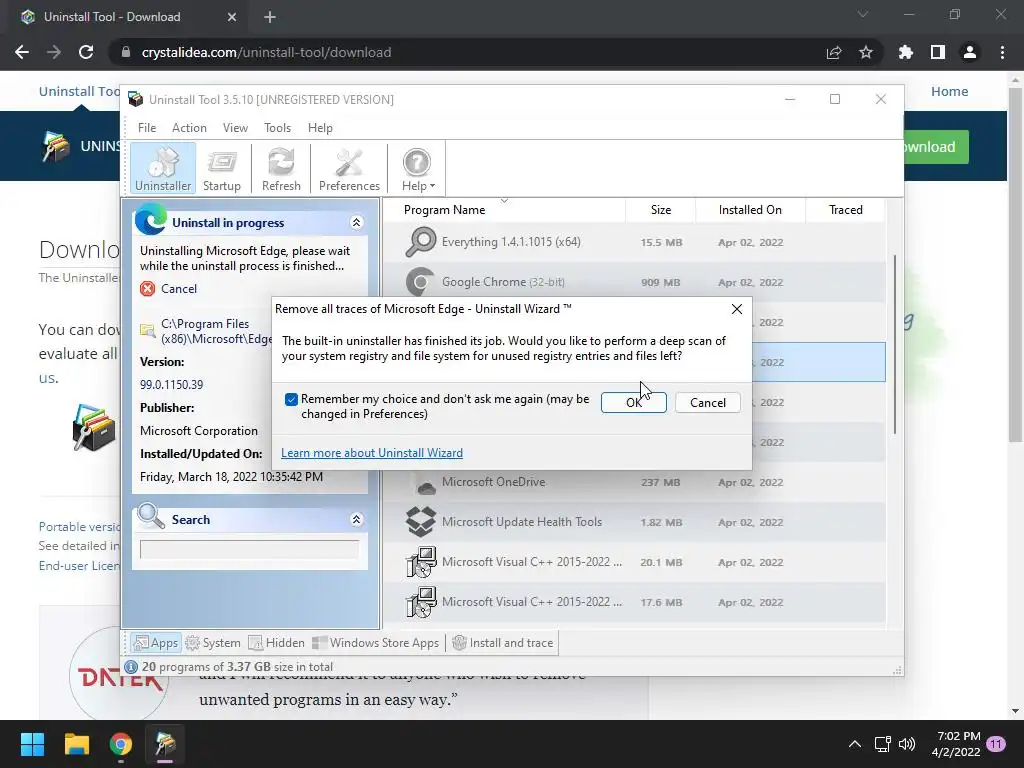Image resolution: width=1024 pixels, height=768 pixels.
Task: Go back in Chrome
Action: click(22, 52)
